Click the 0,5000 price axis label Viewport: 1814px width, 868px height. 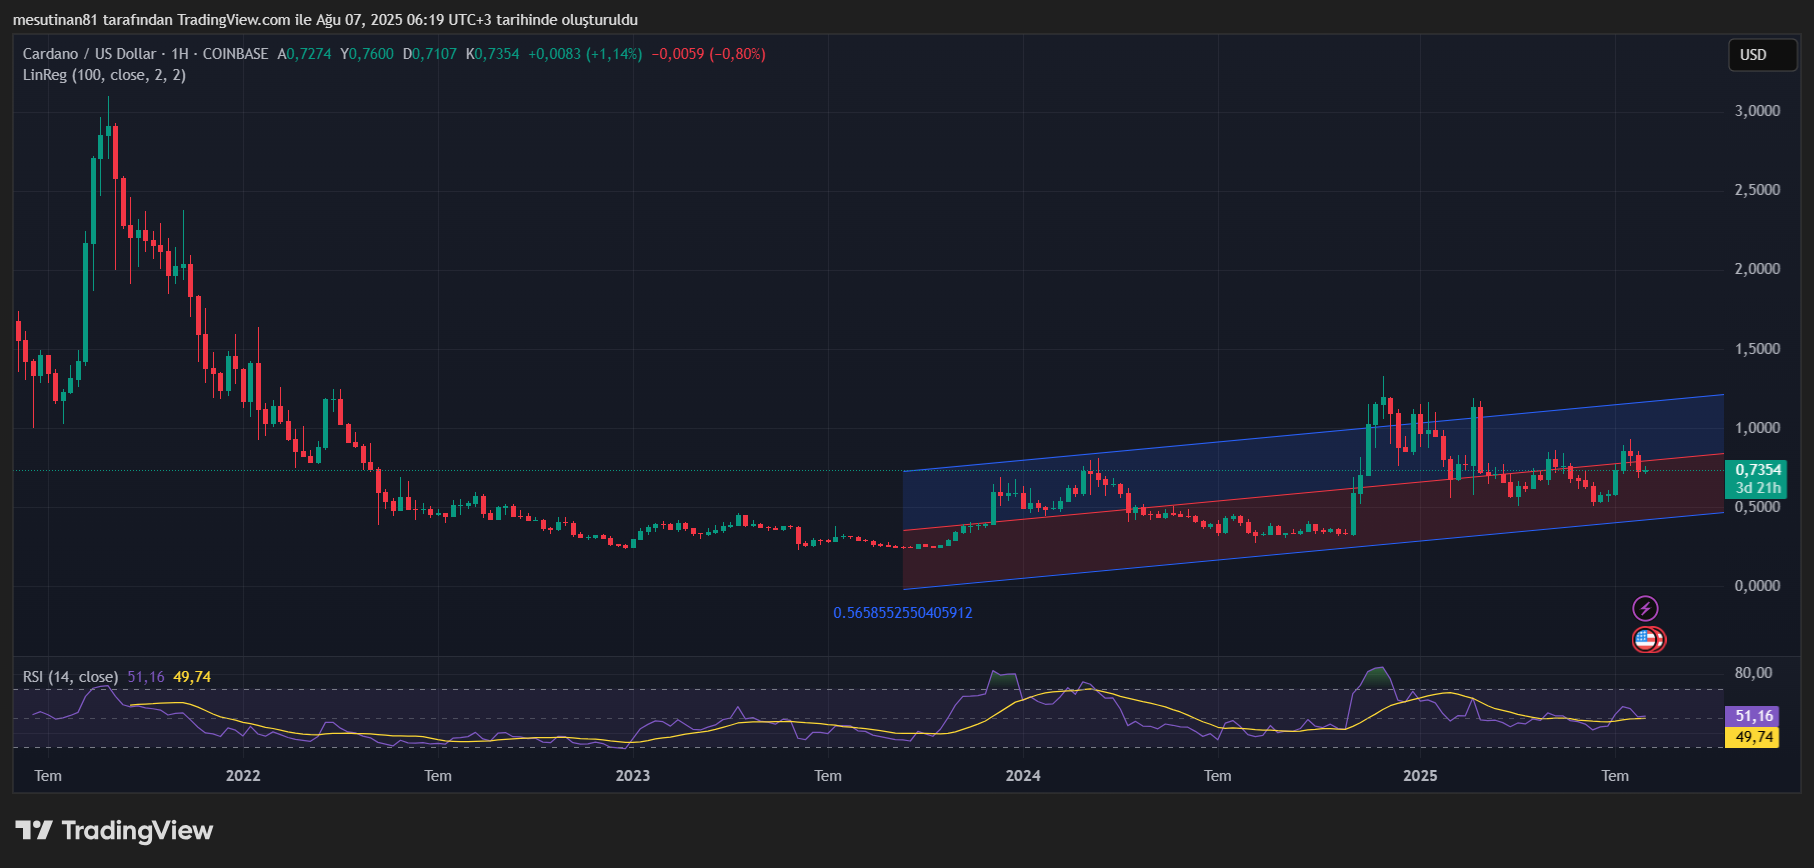pos(1757,507)
